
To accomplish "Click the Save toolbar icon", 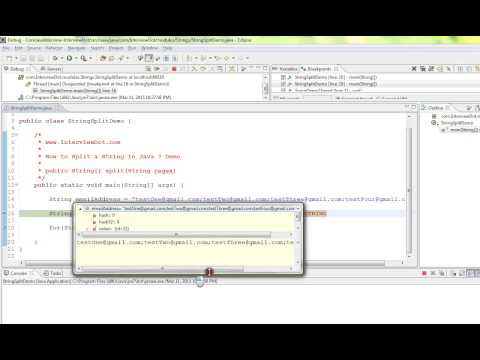I will [x=24, y=58].
